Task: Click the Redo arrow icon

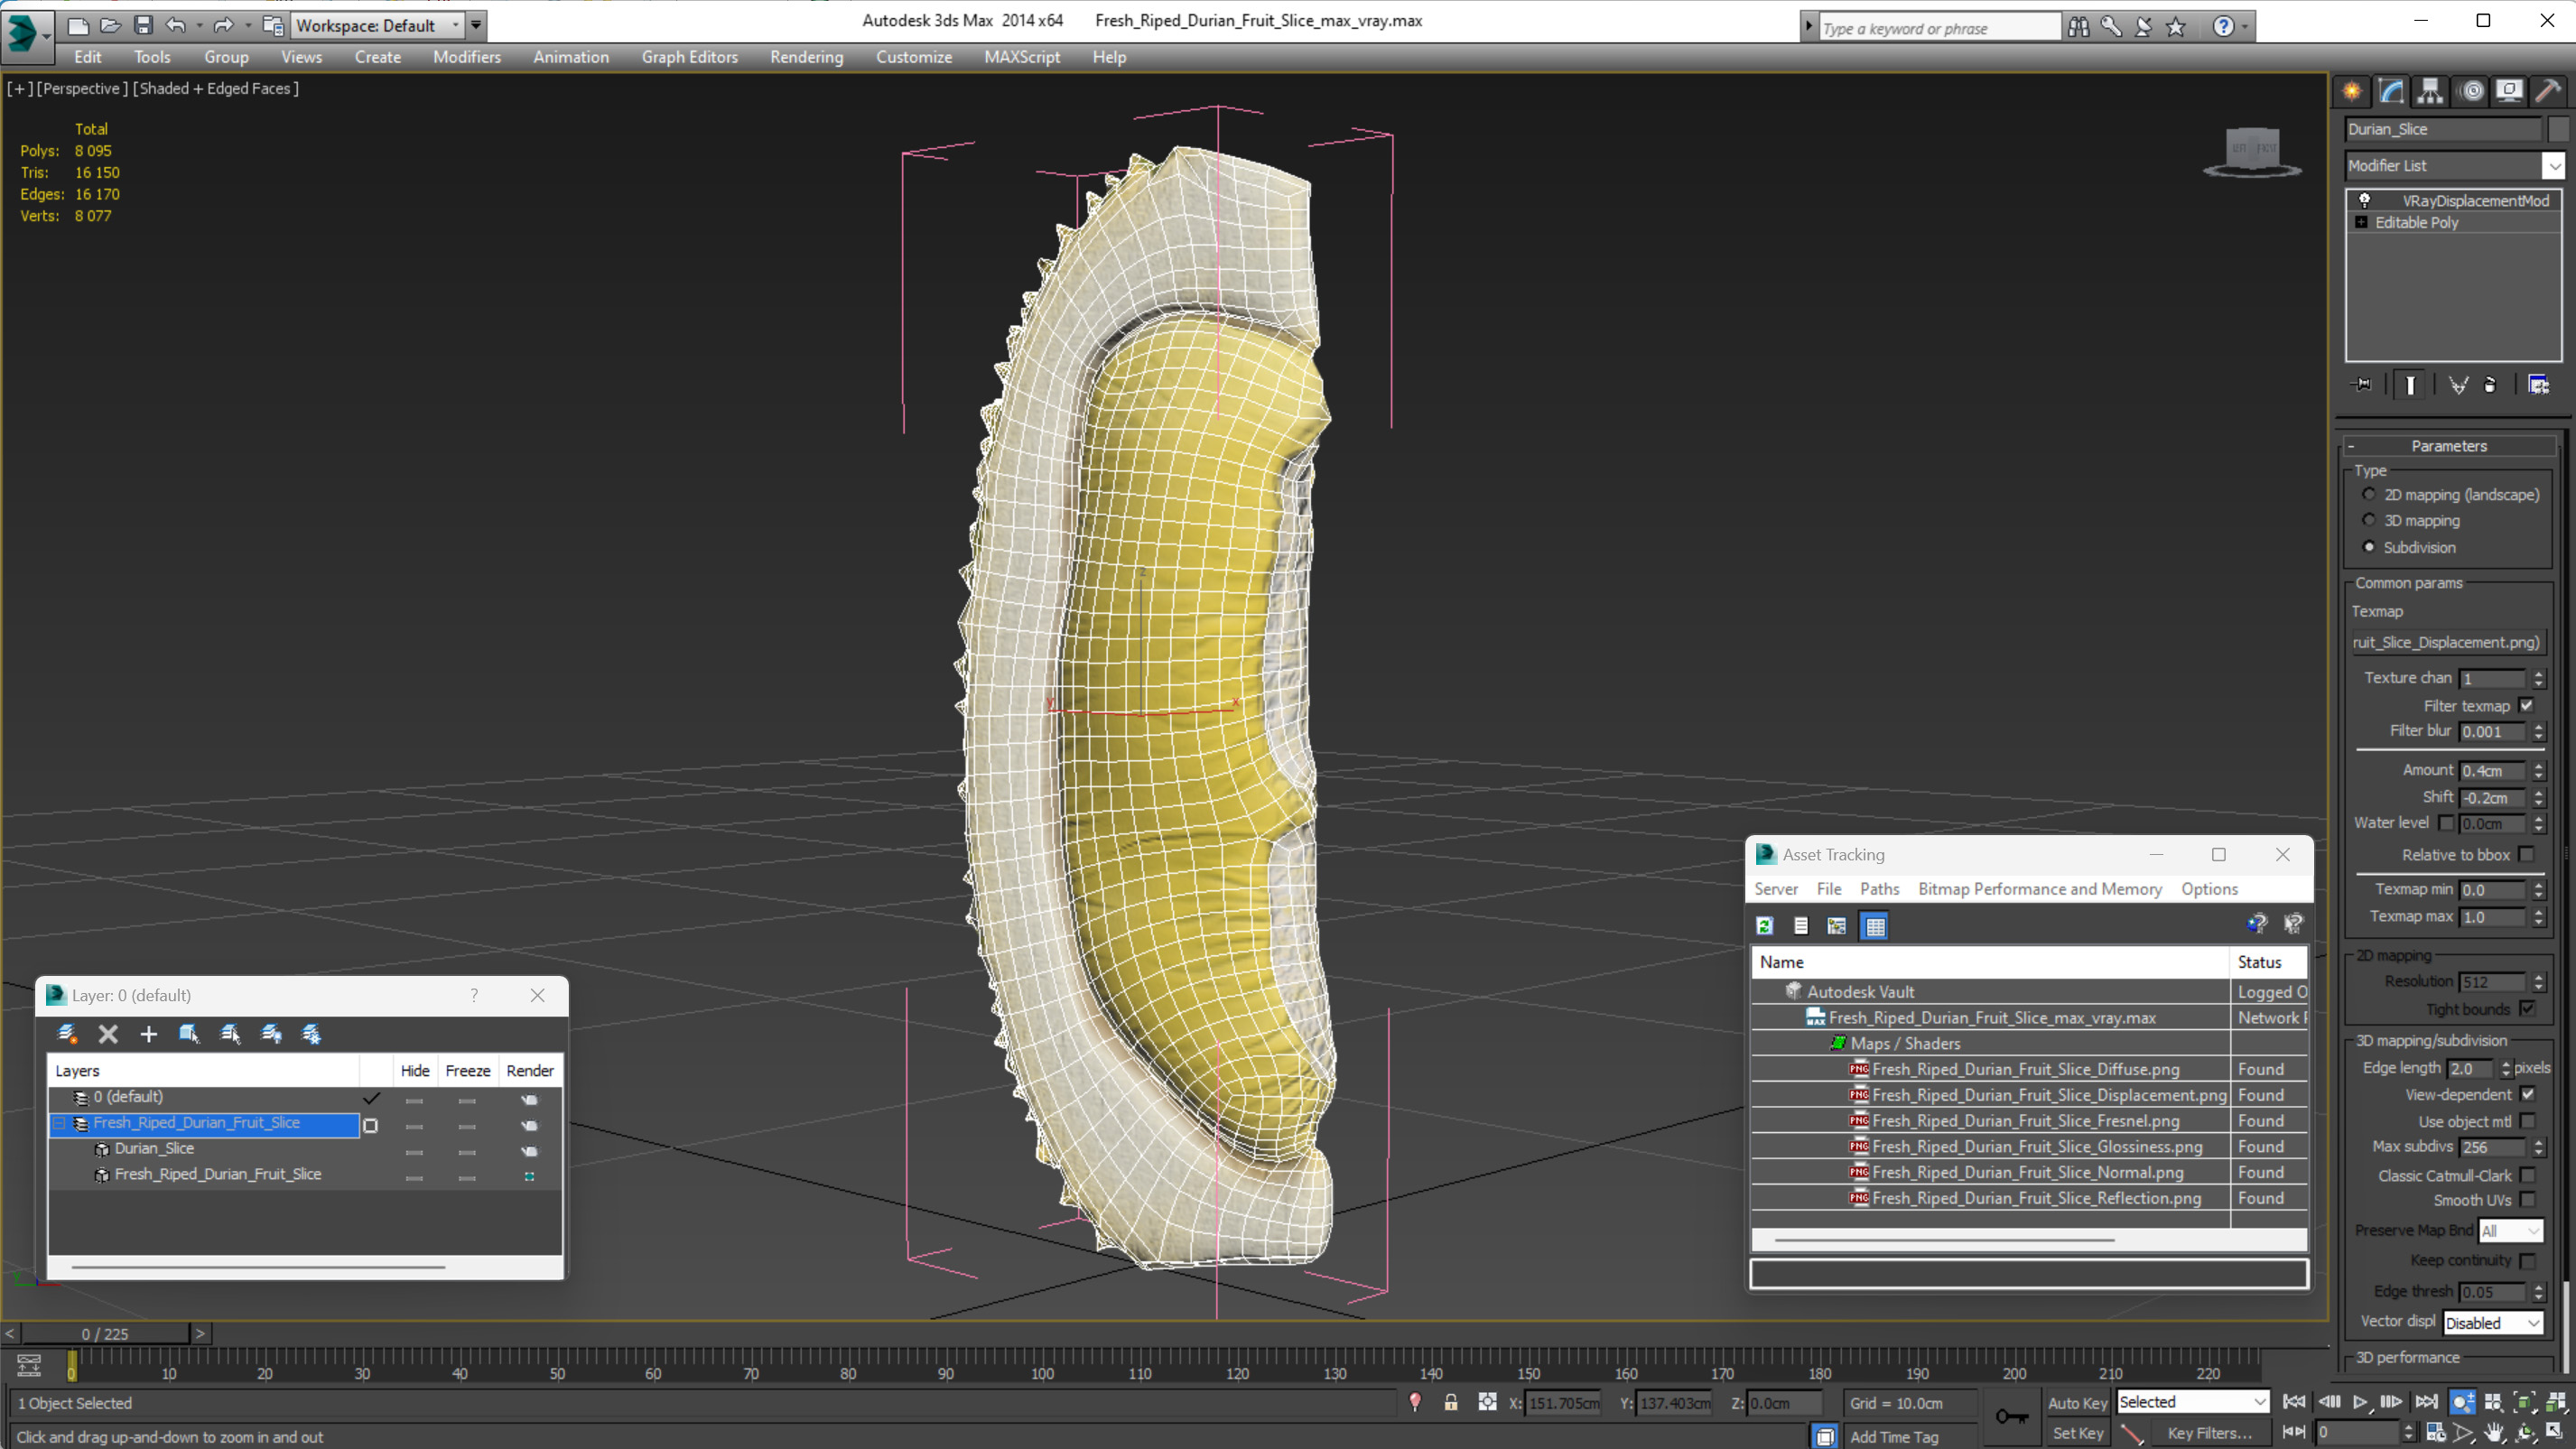Action: click(x=224, y=25)
